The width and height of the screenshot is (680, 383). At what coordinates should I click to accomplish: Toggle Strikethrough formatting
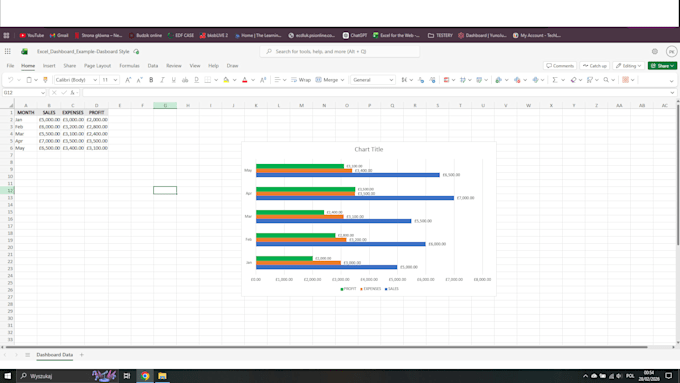185,80
